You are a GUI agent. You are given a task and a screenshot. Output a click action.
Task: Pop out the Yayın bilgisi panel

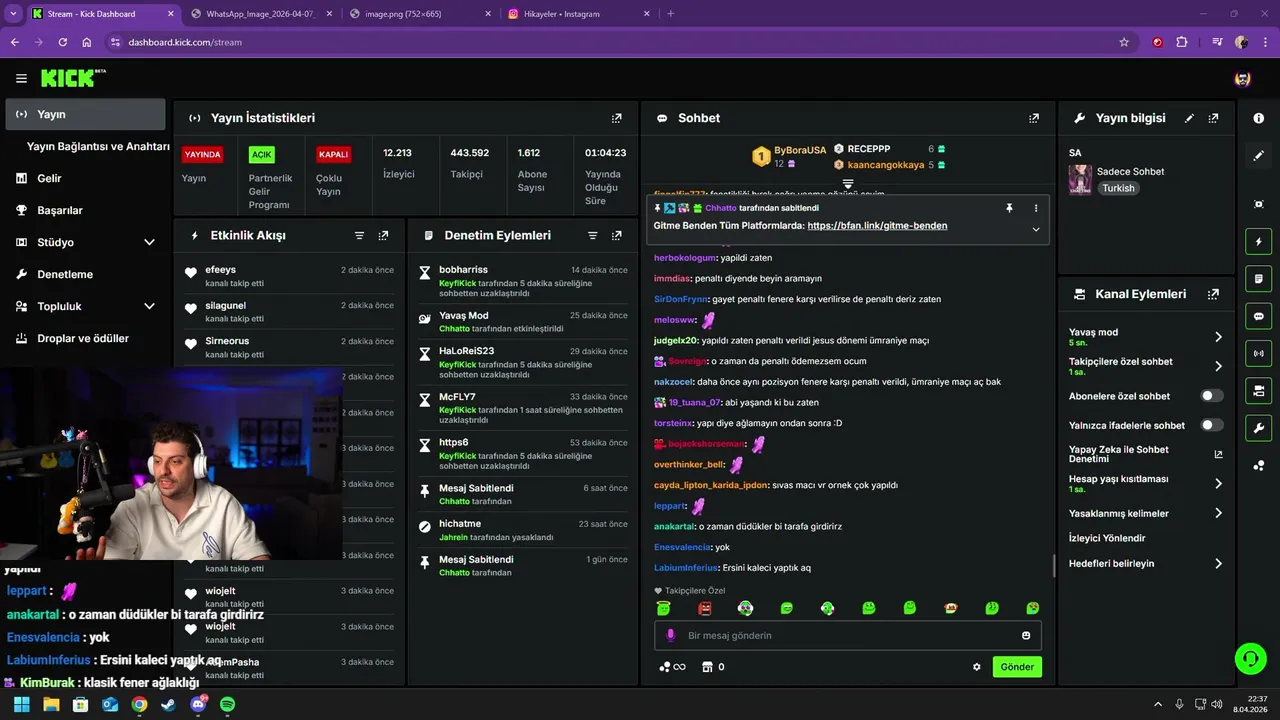coord(1213,118)
